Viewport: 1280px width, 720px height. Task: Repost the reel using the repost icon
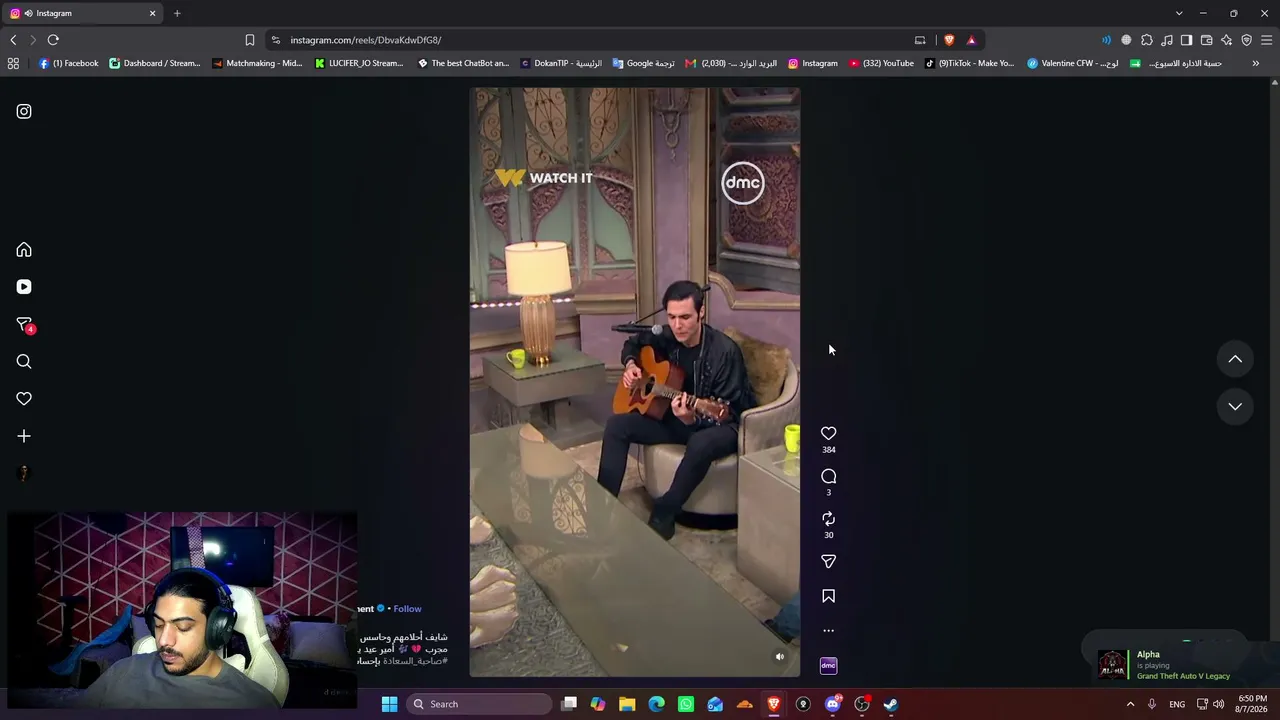[828, 519]
